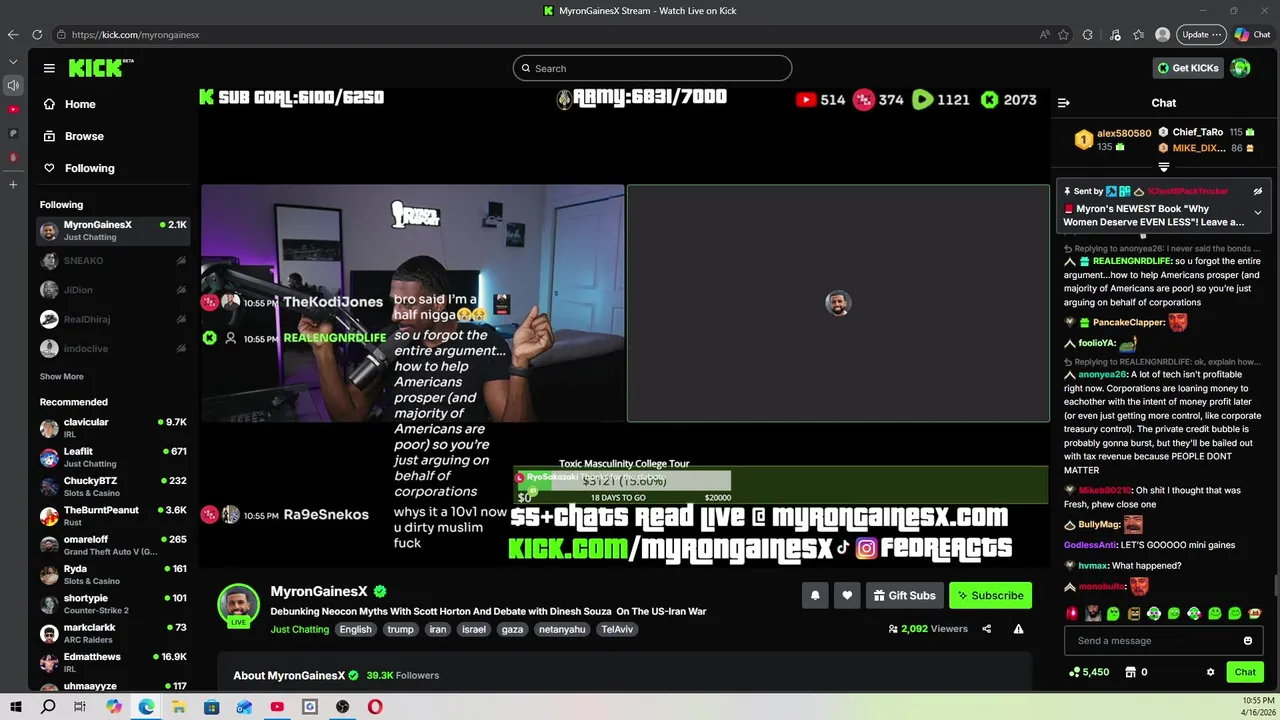
Task: Open the user profile avatar menu
Action: [x=1241, y=68]
